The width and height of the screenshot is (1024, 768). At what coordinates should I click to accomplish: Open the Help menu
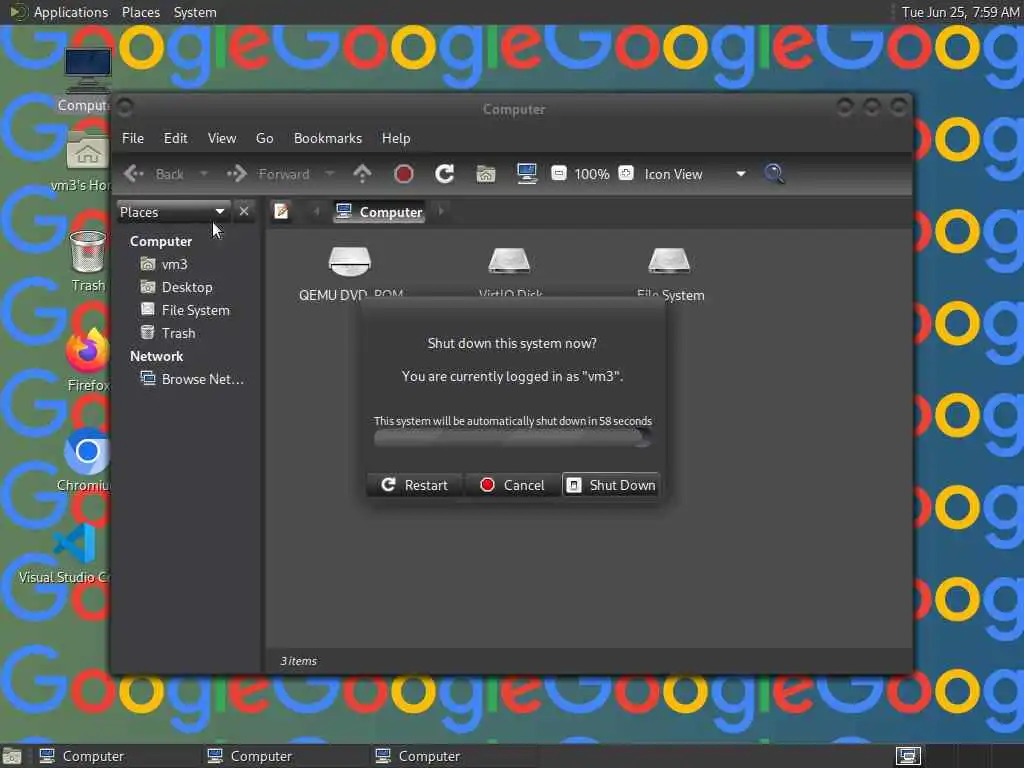tap(396, 138)
